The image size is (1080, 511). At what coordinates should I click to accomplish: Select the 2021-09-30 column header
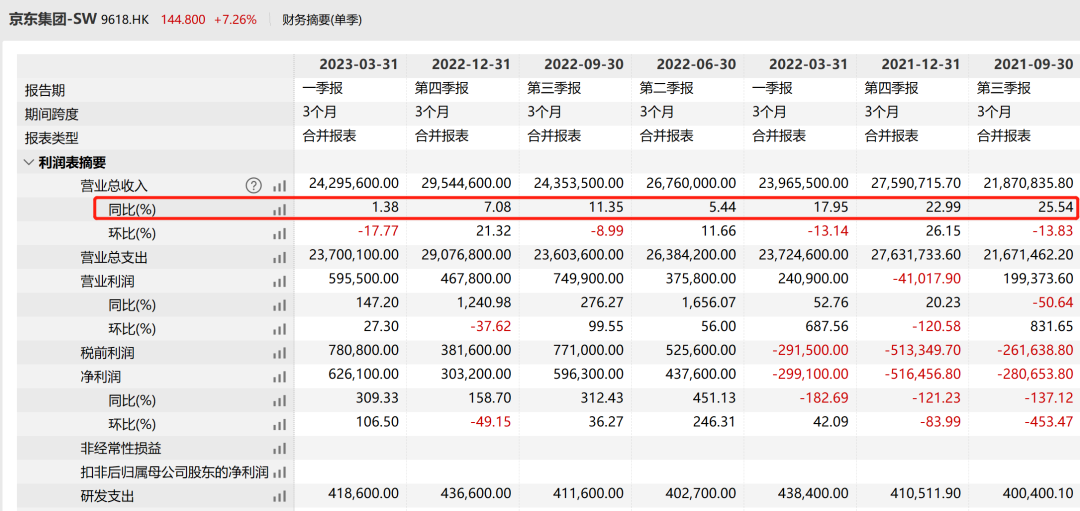coord(1033,64)
